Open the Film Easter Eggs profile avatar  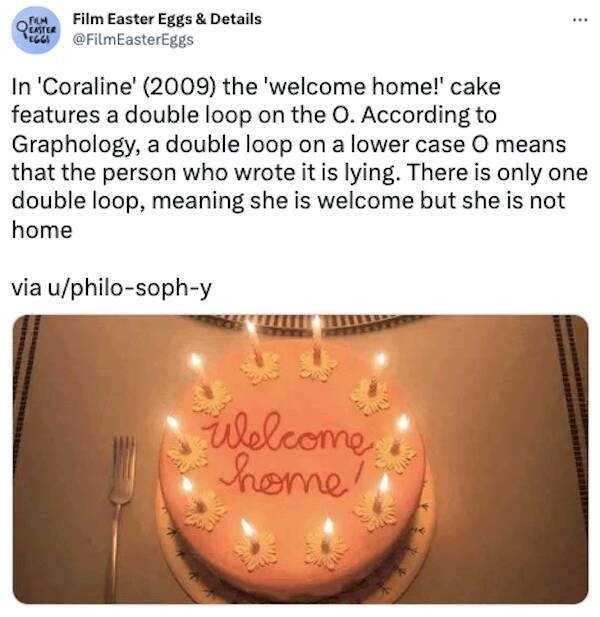pyautogui.click(x=36, y=30)
